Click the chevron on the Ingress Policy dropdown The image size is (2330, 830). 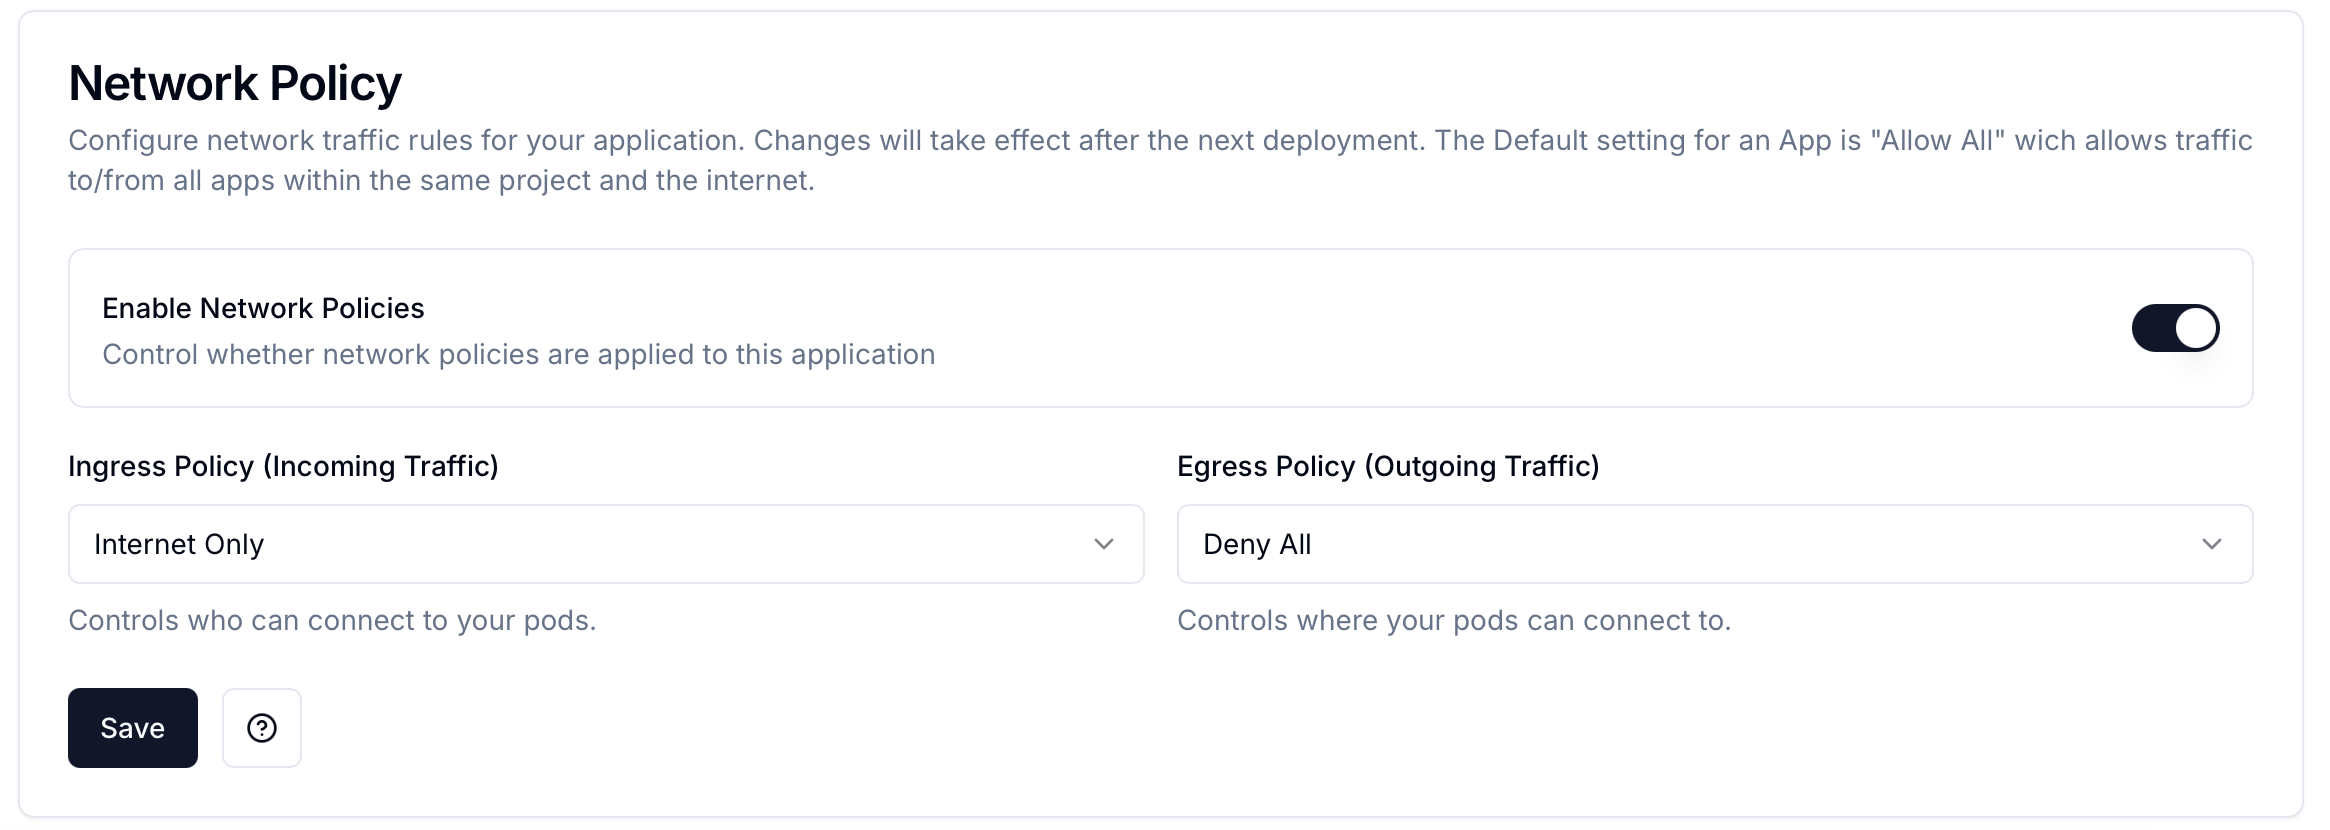[x=1104, y=544]
